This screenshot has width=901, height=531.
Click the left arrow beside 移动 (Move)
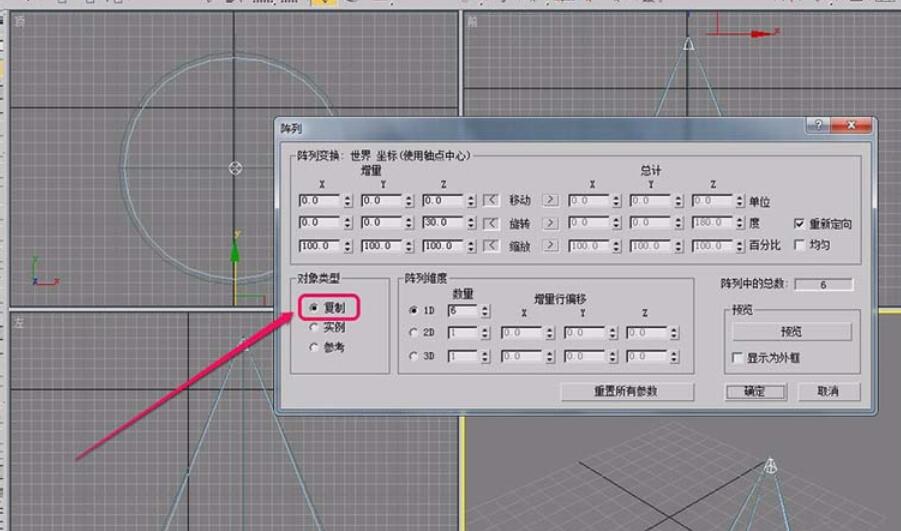[x=491, y=200]
